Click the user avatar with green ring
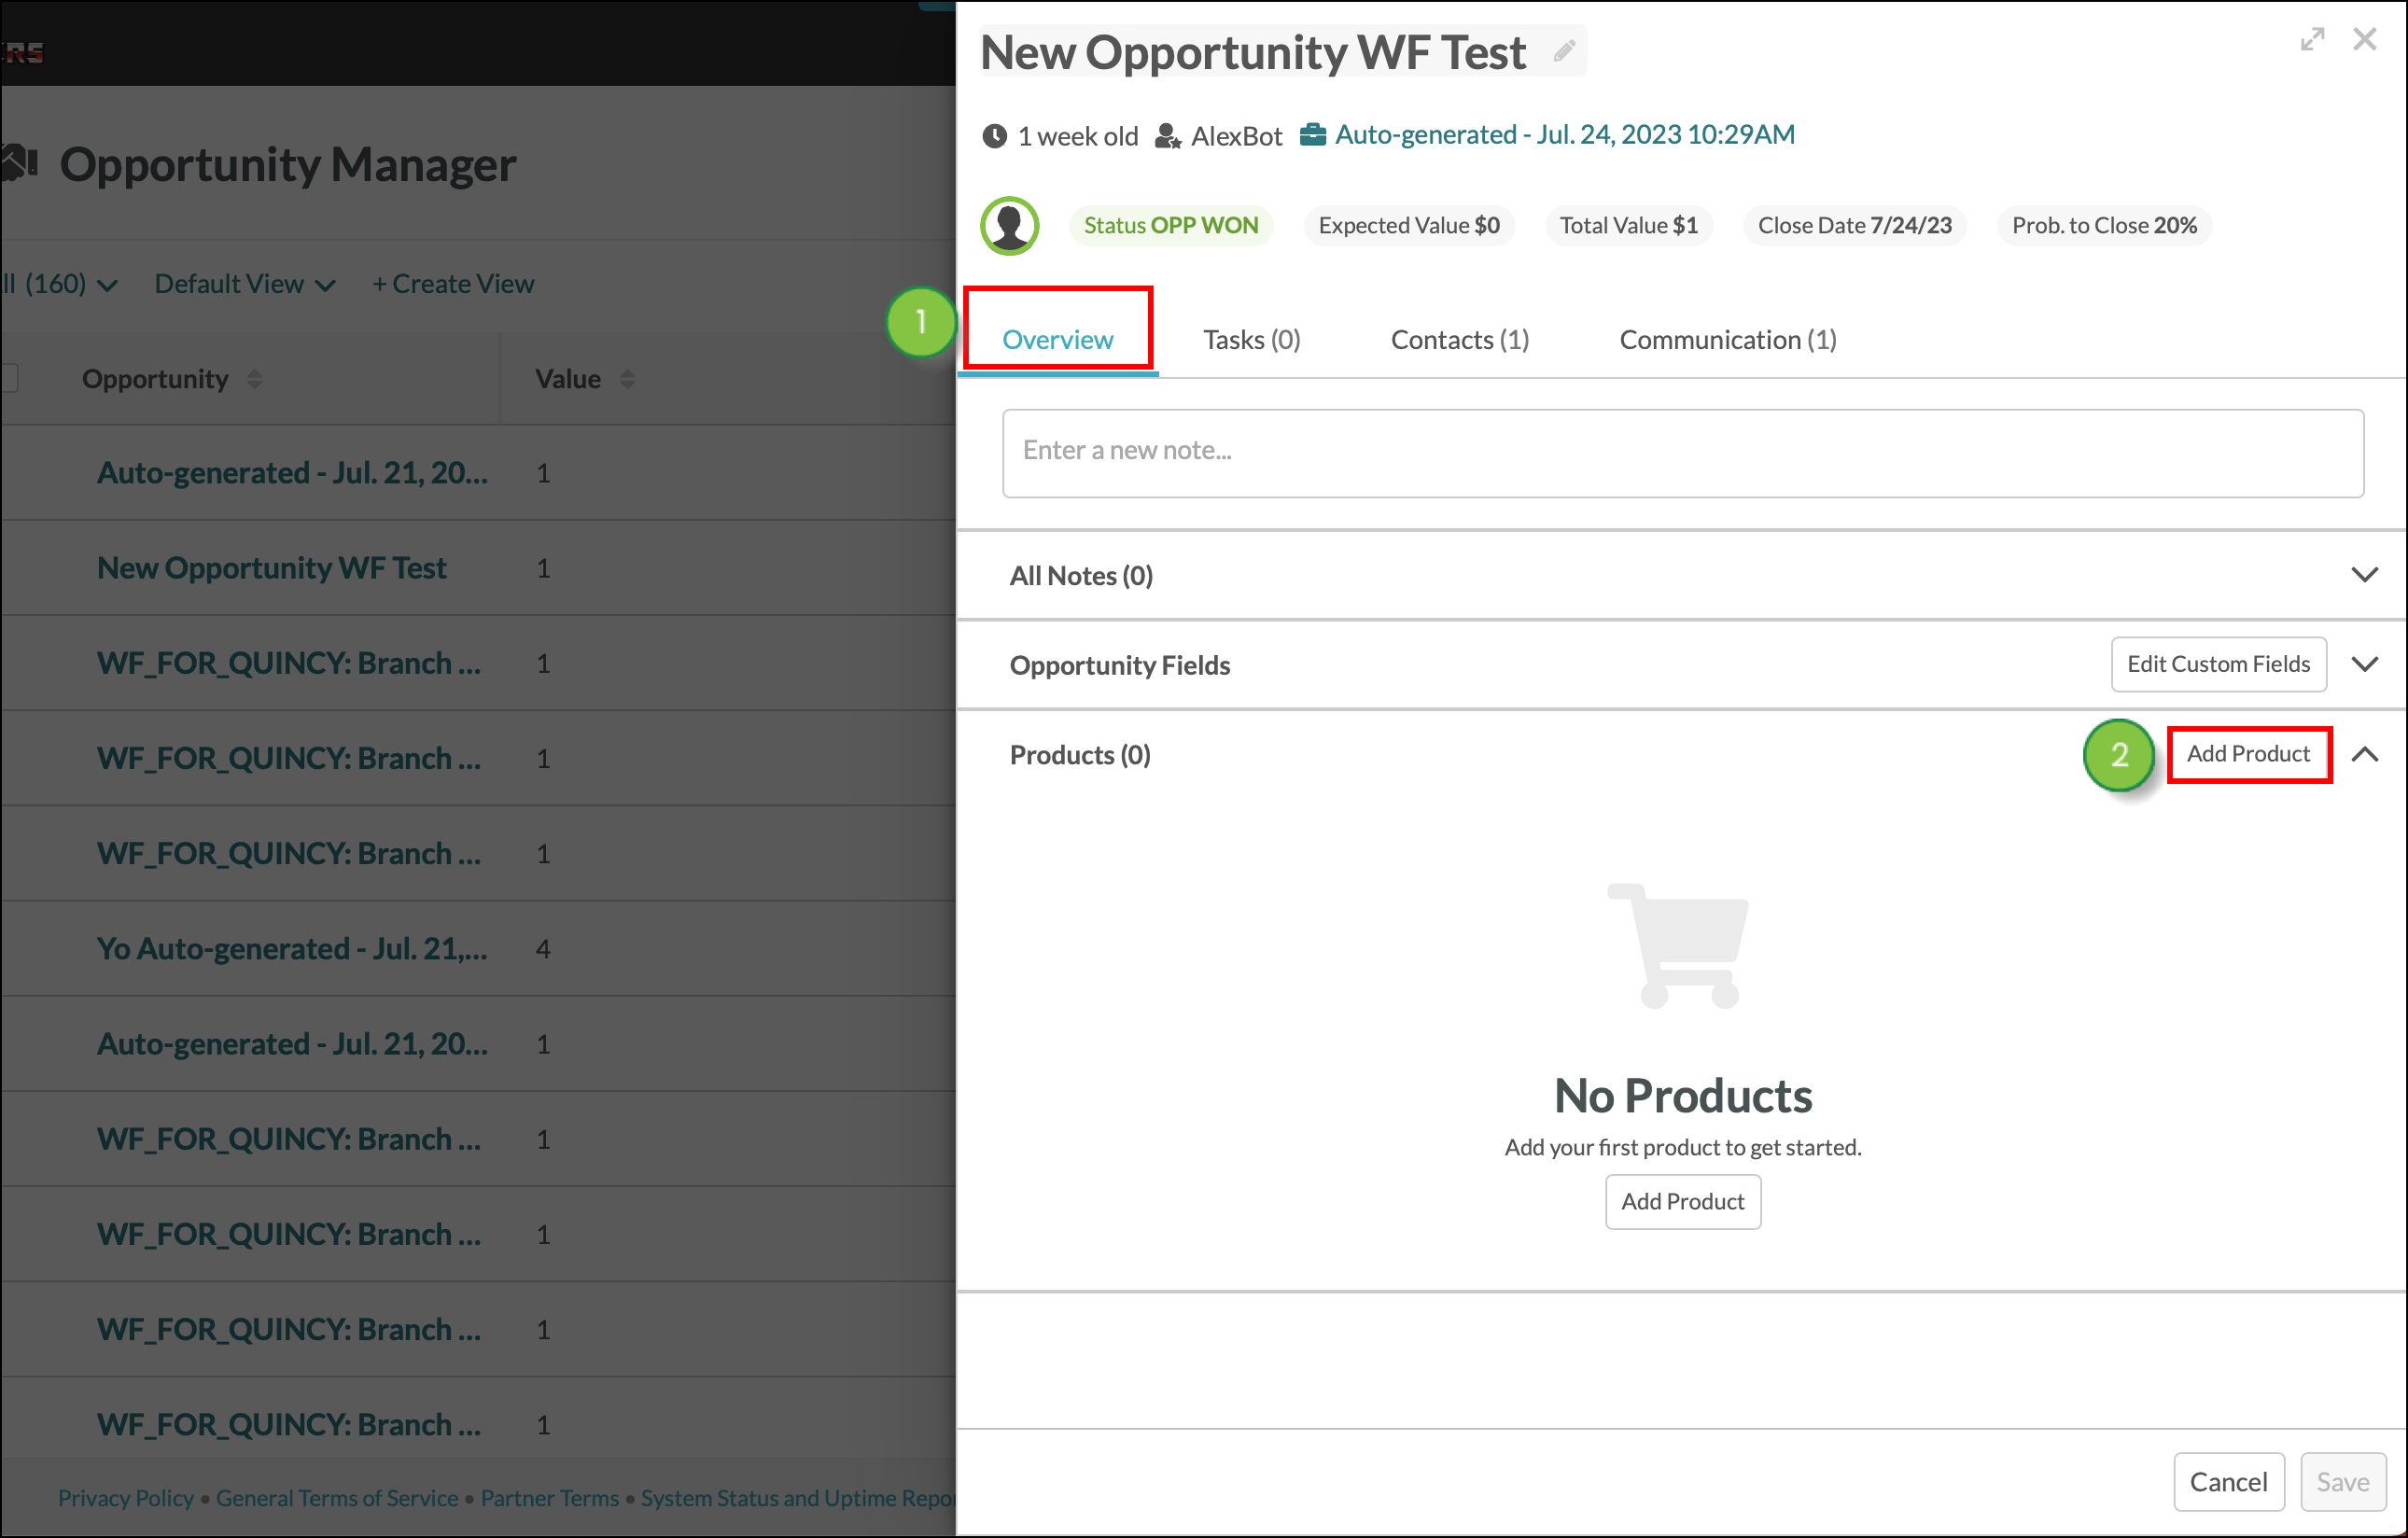Screen dimensions: 2408x1538 tap(1009, 225)
